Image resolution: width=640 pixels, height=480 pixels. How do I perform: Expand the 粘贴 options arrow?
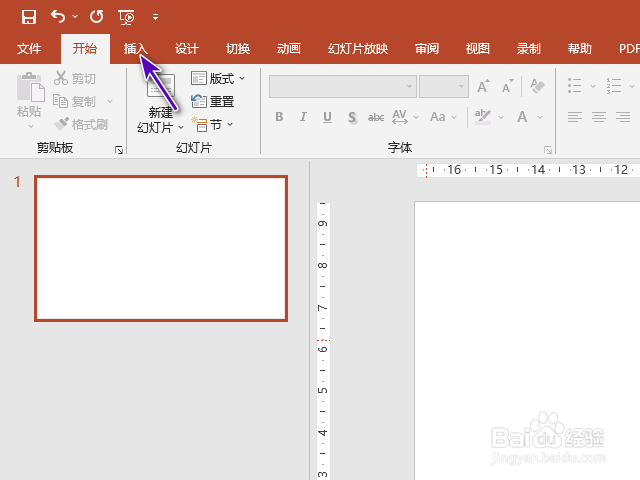[31, 126]
